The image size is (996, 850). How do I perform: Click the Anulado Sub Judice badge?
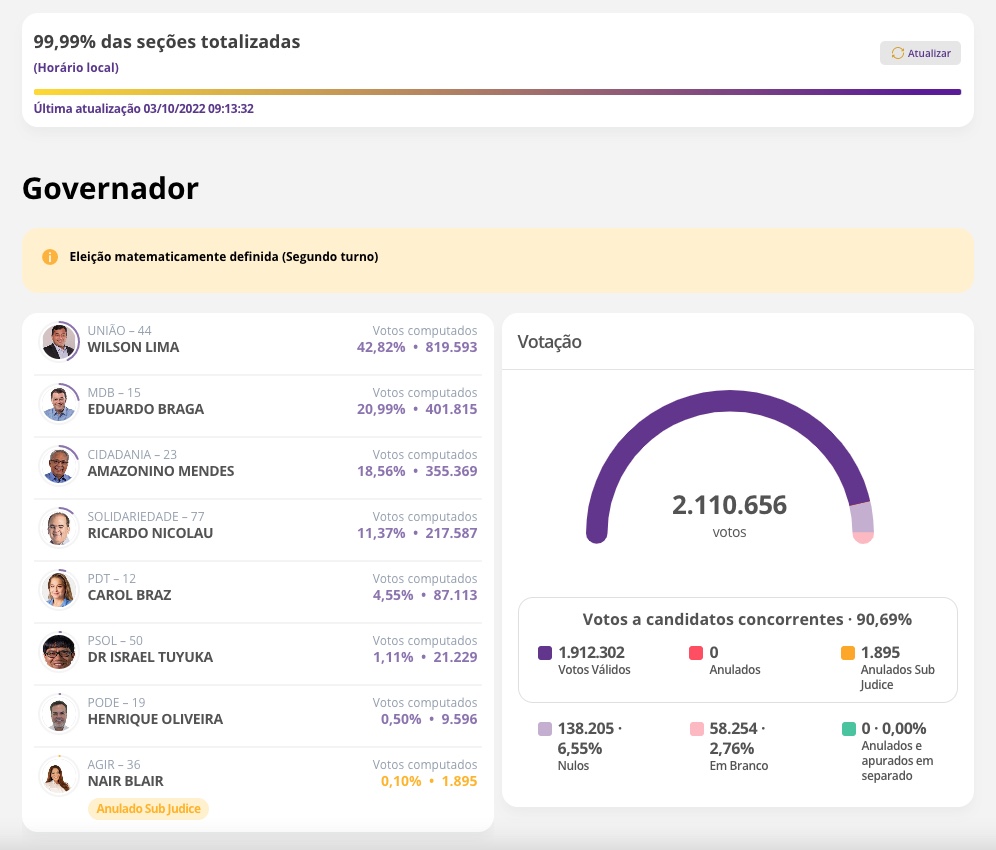coord(148,809)
